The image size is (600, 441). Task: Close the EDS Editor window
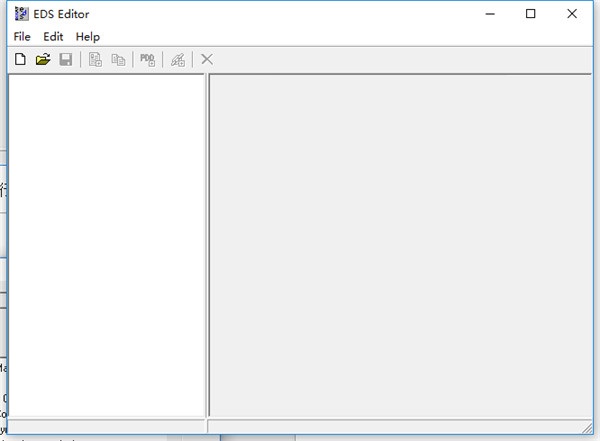(x=575, y=14)
